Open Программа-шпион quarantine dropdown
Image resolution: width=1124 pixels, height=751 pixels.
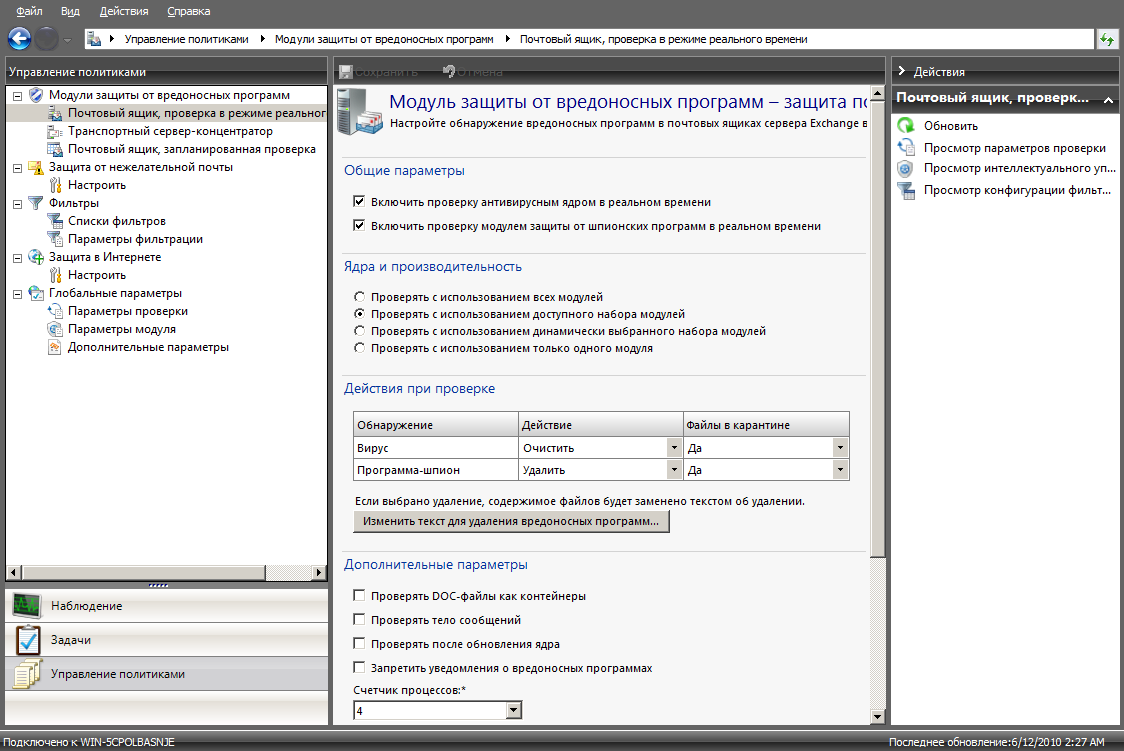point(840,470)
